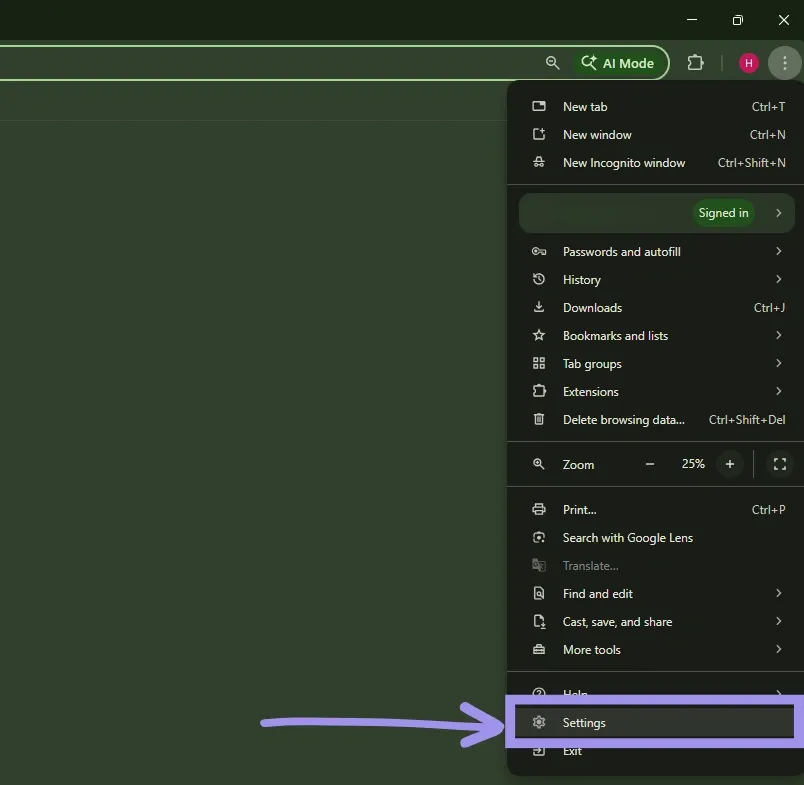Click the profile avatar in the toolbar
This screenshot has width=804, height=785.
click(747, 62)
